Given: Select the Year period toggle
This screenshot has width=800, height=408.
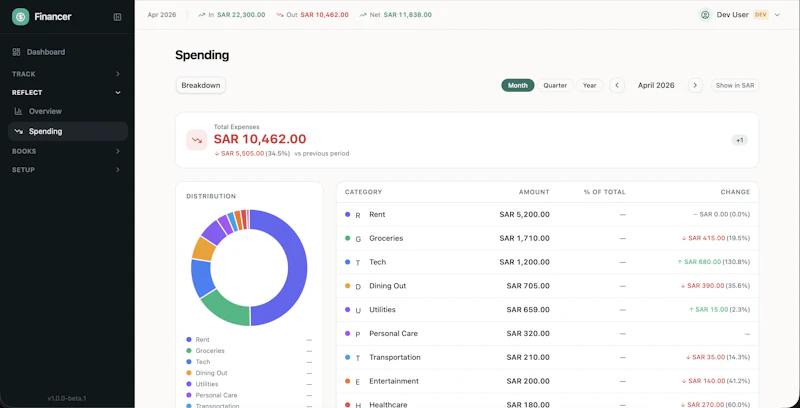Looking at the screenshot, I should click(x=589, y=85).
